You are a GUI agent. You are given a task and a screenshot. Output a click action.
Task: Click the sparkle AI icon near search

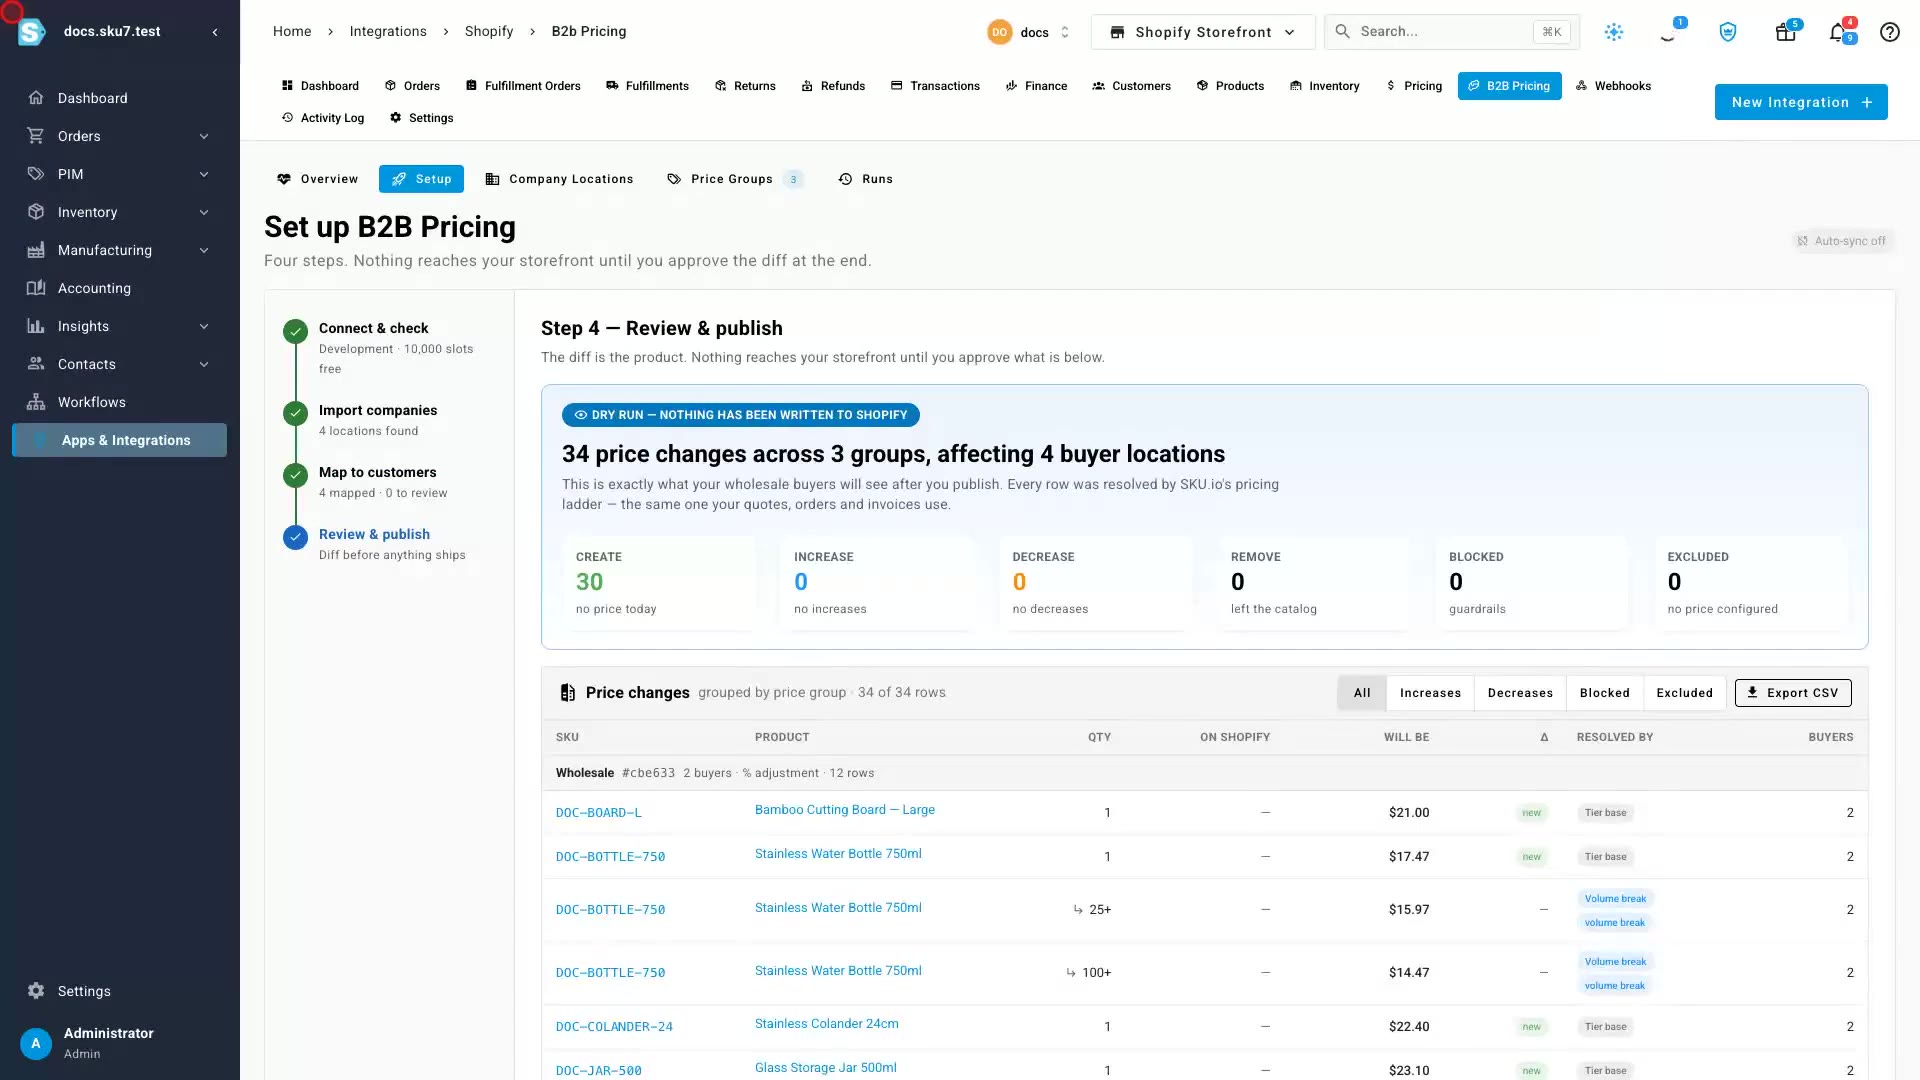(x=1613, y=32)
